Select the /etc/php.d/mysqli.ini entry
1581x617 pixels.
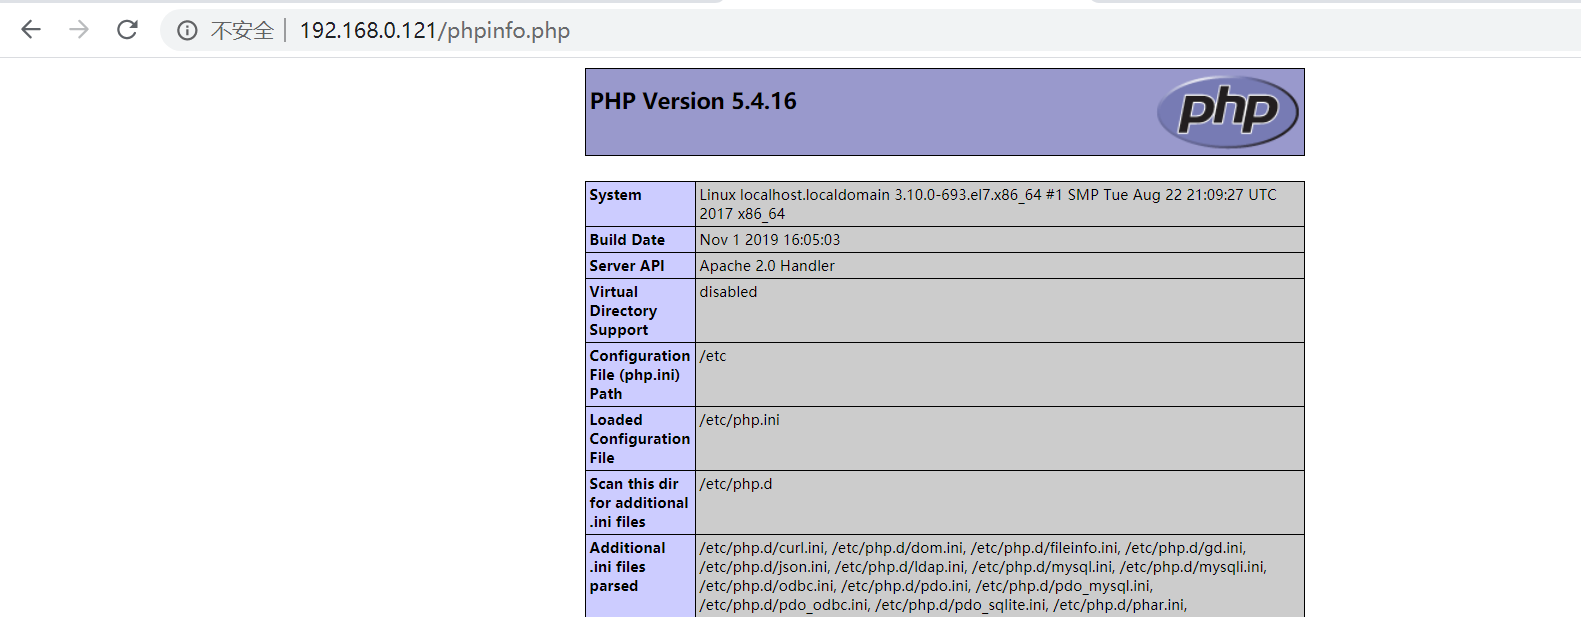click(x=1193, y=567)
